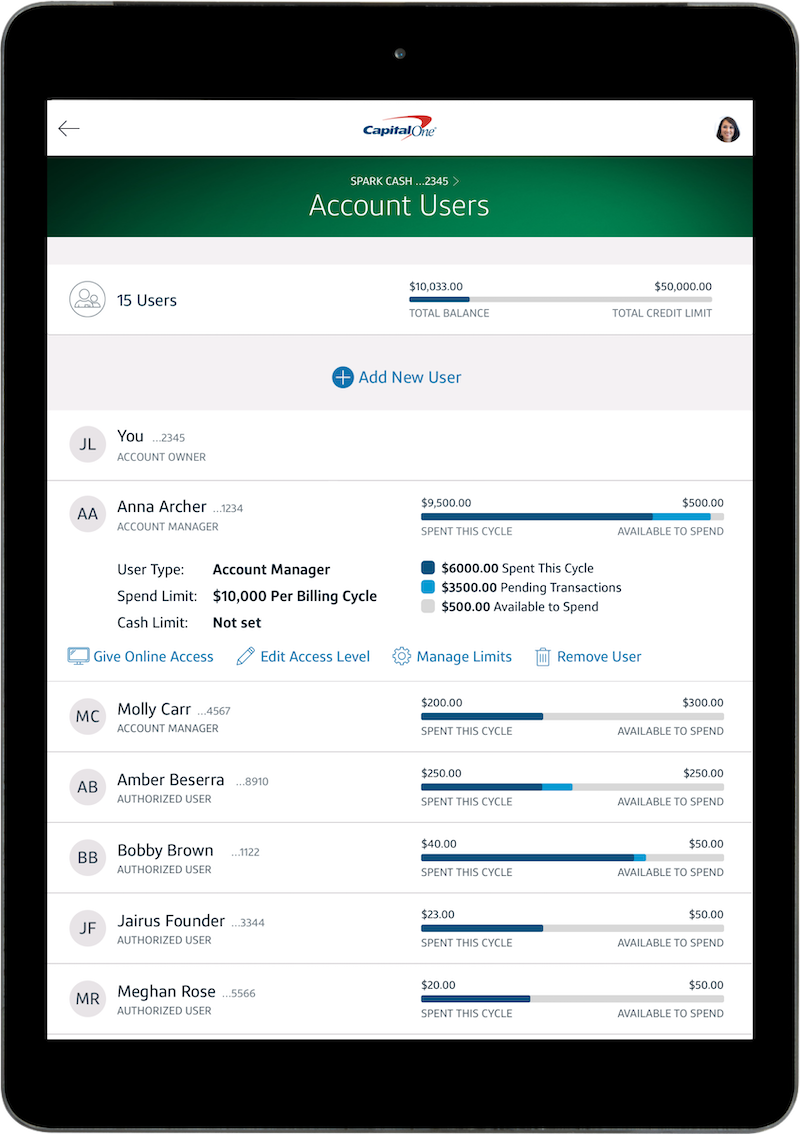Open the Manage Limits gear icon
The height and width of the screenshot is (1134, 800).
(401, 656)
